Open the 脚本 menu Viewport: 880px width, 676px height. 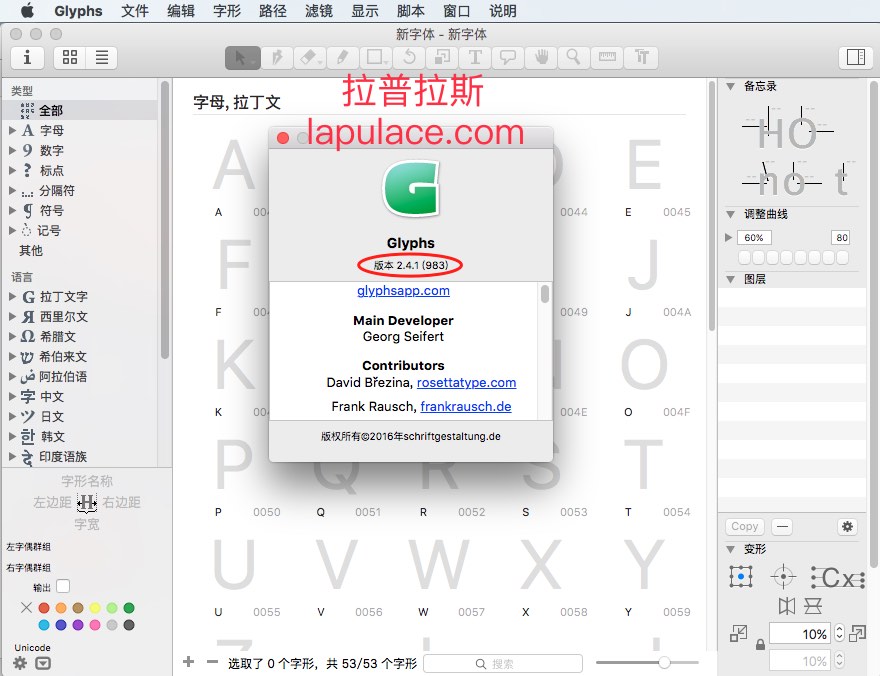pyautogui.click(x=410, y=11)
